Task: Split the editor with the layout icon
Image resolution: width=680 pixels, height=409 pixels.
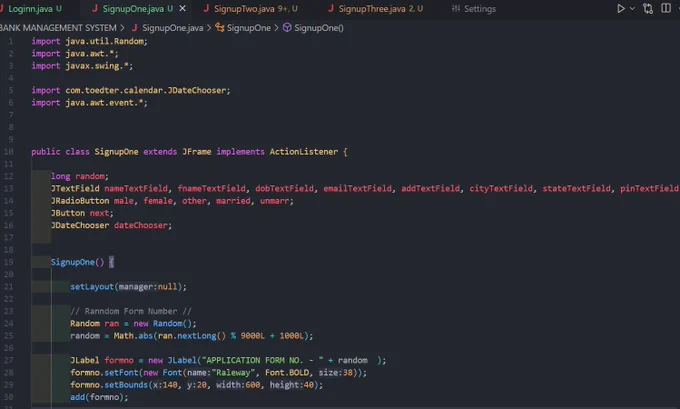Action: click(666, 8)
